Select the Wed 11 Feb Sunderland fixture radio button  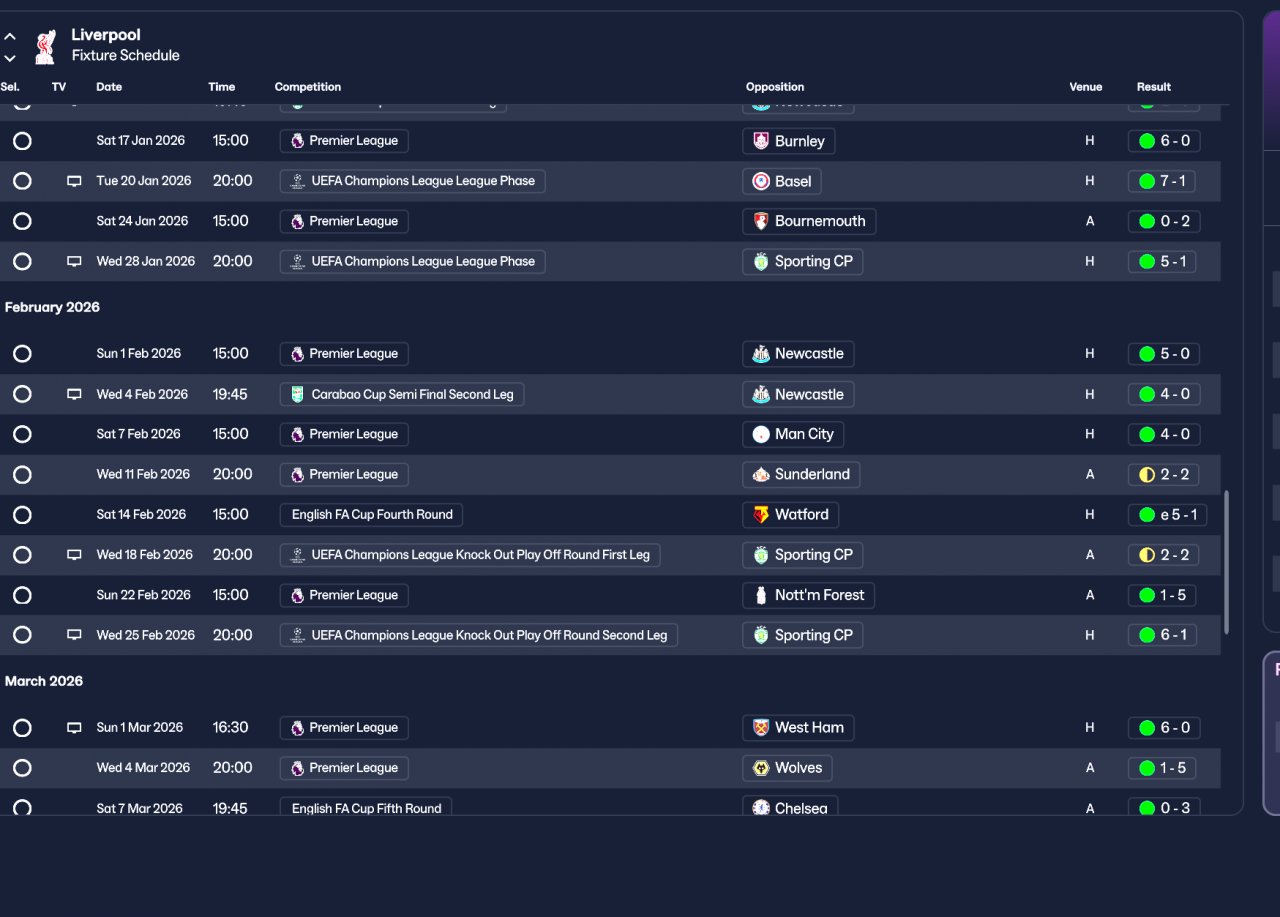[x=22, y=474]
